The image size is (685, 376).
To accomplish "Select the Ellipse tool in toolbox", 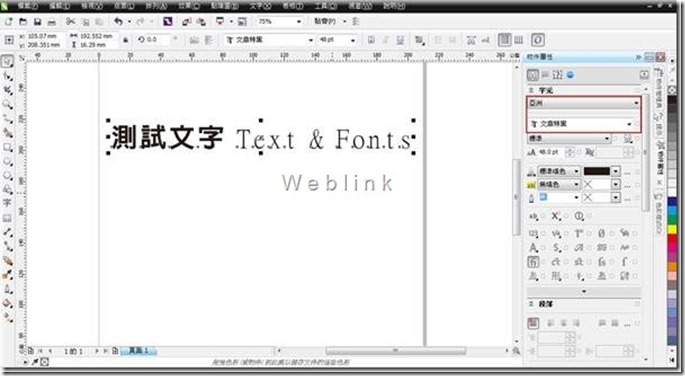I will tap(7, 161).
